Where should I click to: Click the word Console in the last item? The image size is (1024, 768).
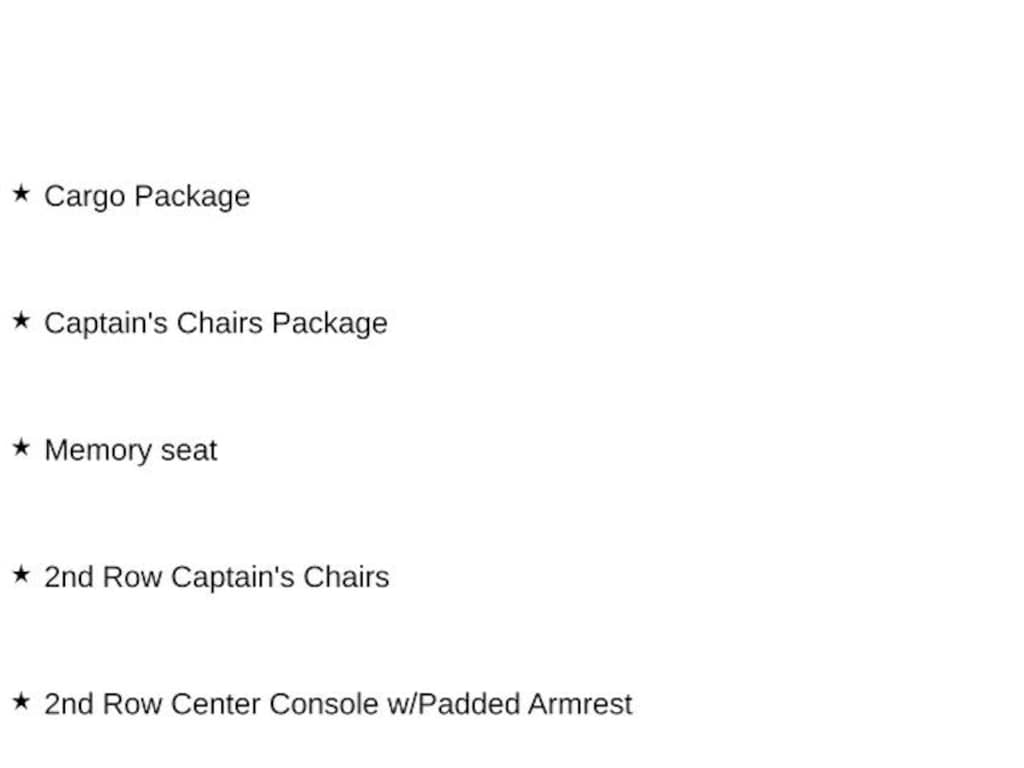tap(324, 704)
